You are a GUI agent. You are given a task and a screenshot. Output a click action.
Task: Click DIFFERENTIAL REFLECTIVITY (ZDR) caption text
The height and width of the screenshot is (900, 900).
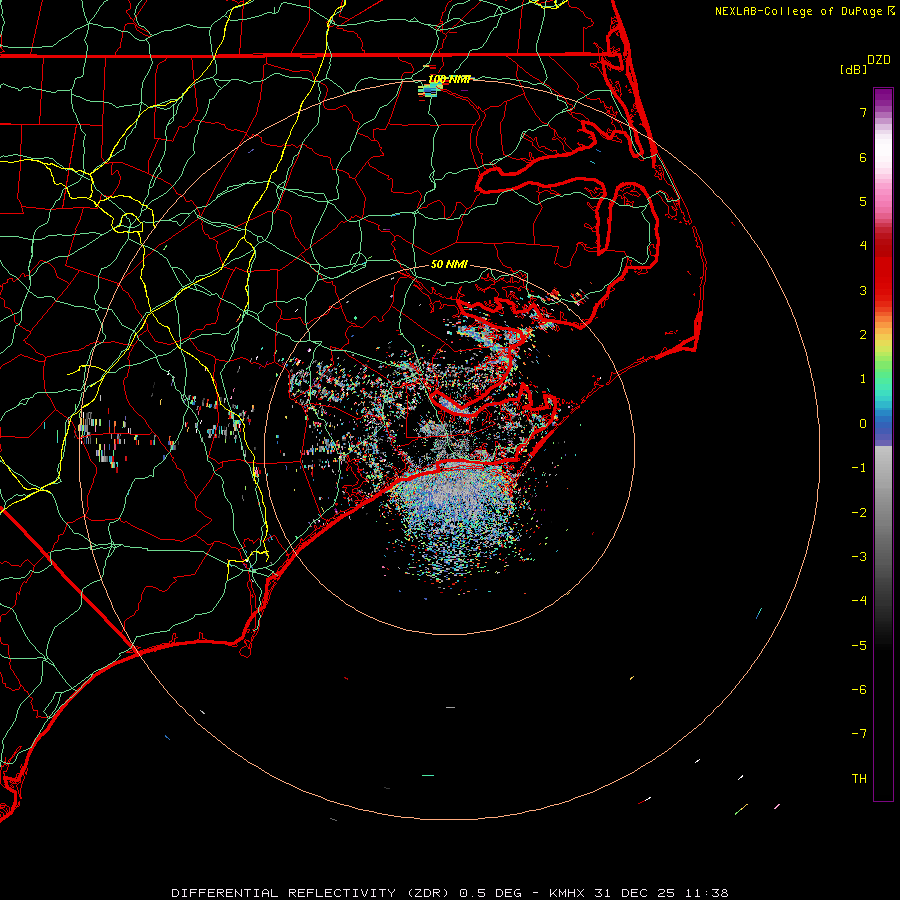coord(312,893)
